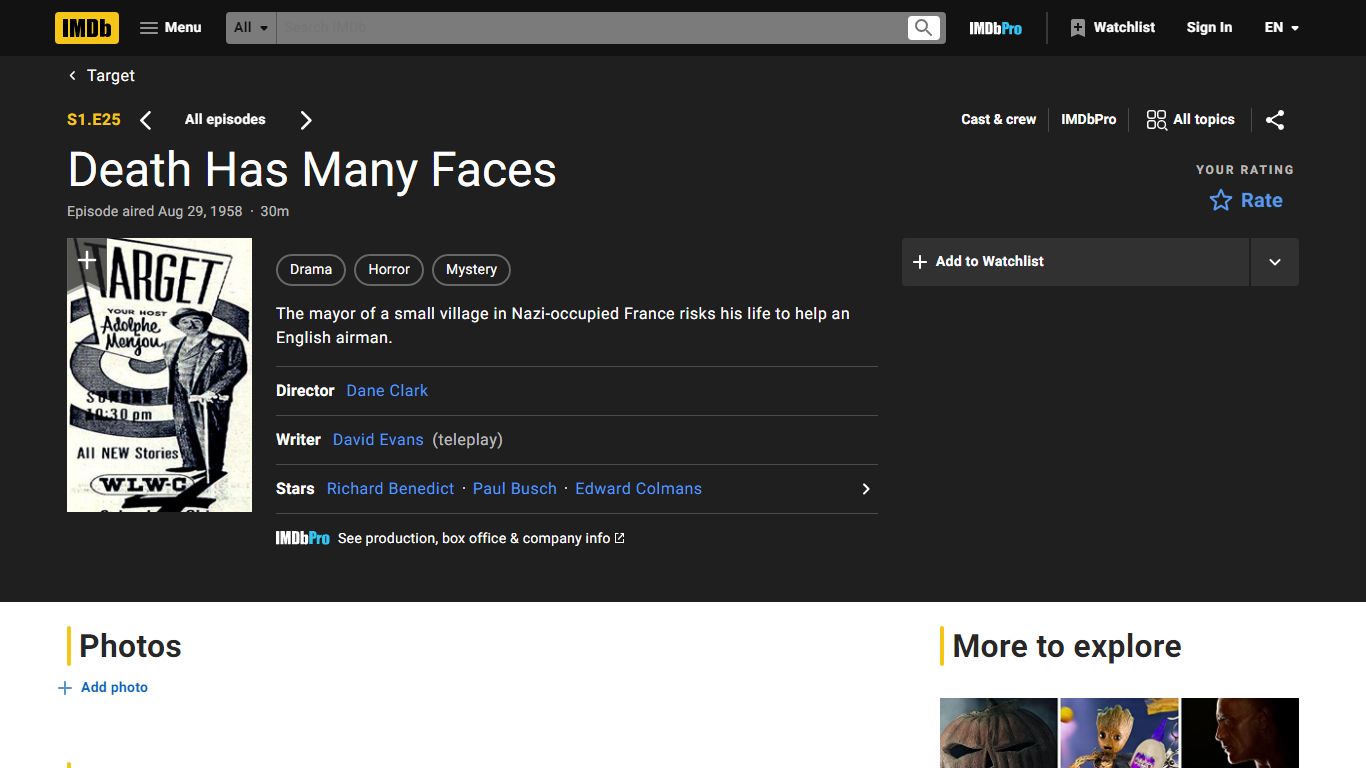
Task: Open the All search category dropdown
Action: click(x=251, y=28)
